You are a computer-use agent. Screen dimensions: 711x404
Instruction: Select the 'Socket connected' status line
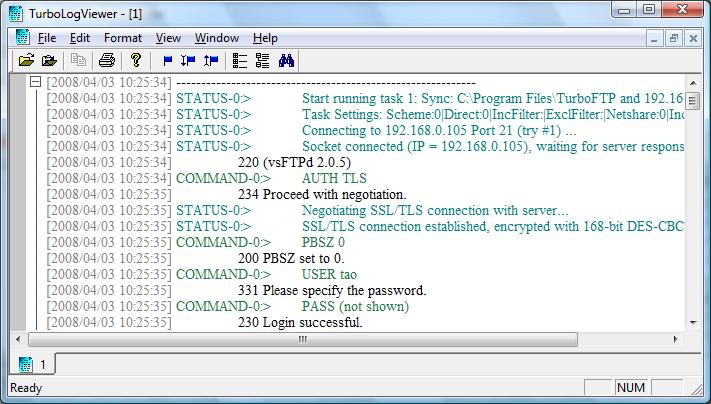(493, 146)
